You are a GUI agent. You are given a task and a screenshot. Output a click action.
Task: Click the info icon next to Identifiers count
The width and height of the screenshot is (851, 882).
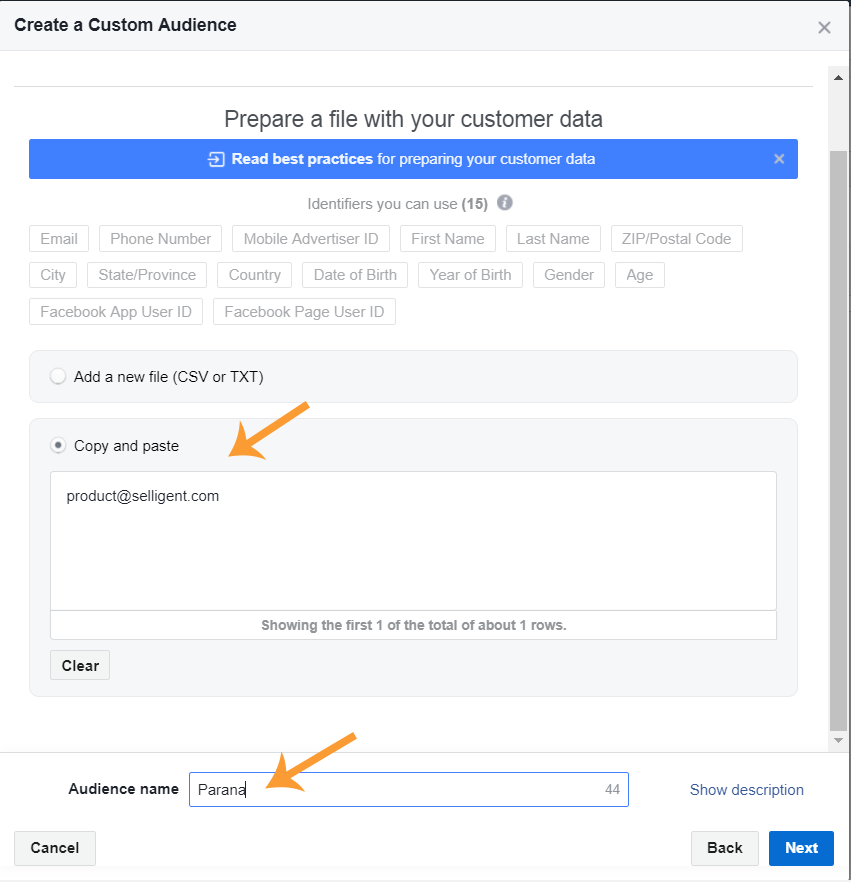(505, 203)
